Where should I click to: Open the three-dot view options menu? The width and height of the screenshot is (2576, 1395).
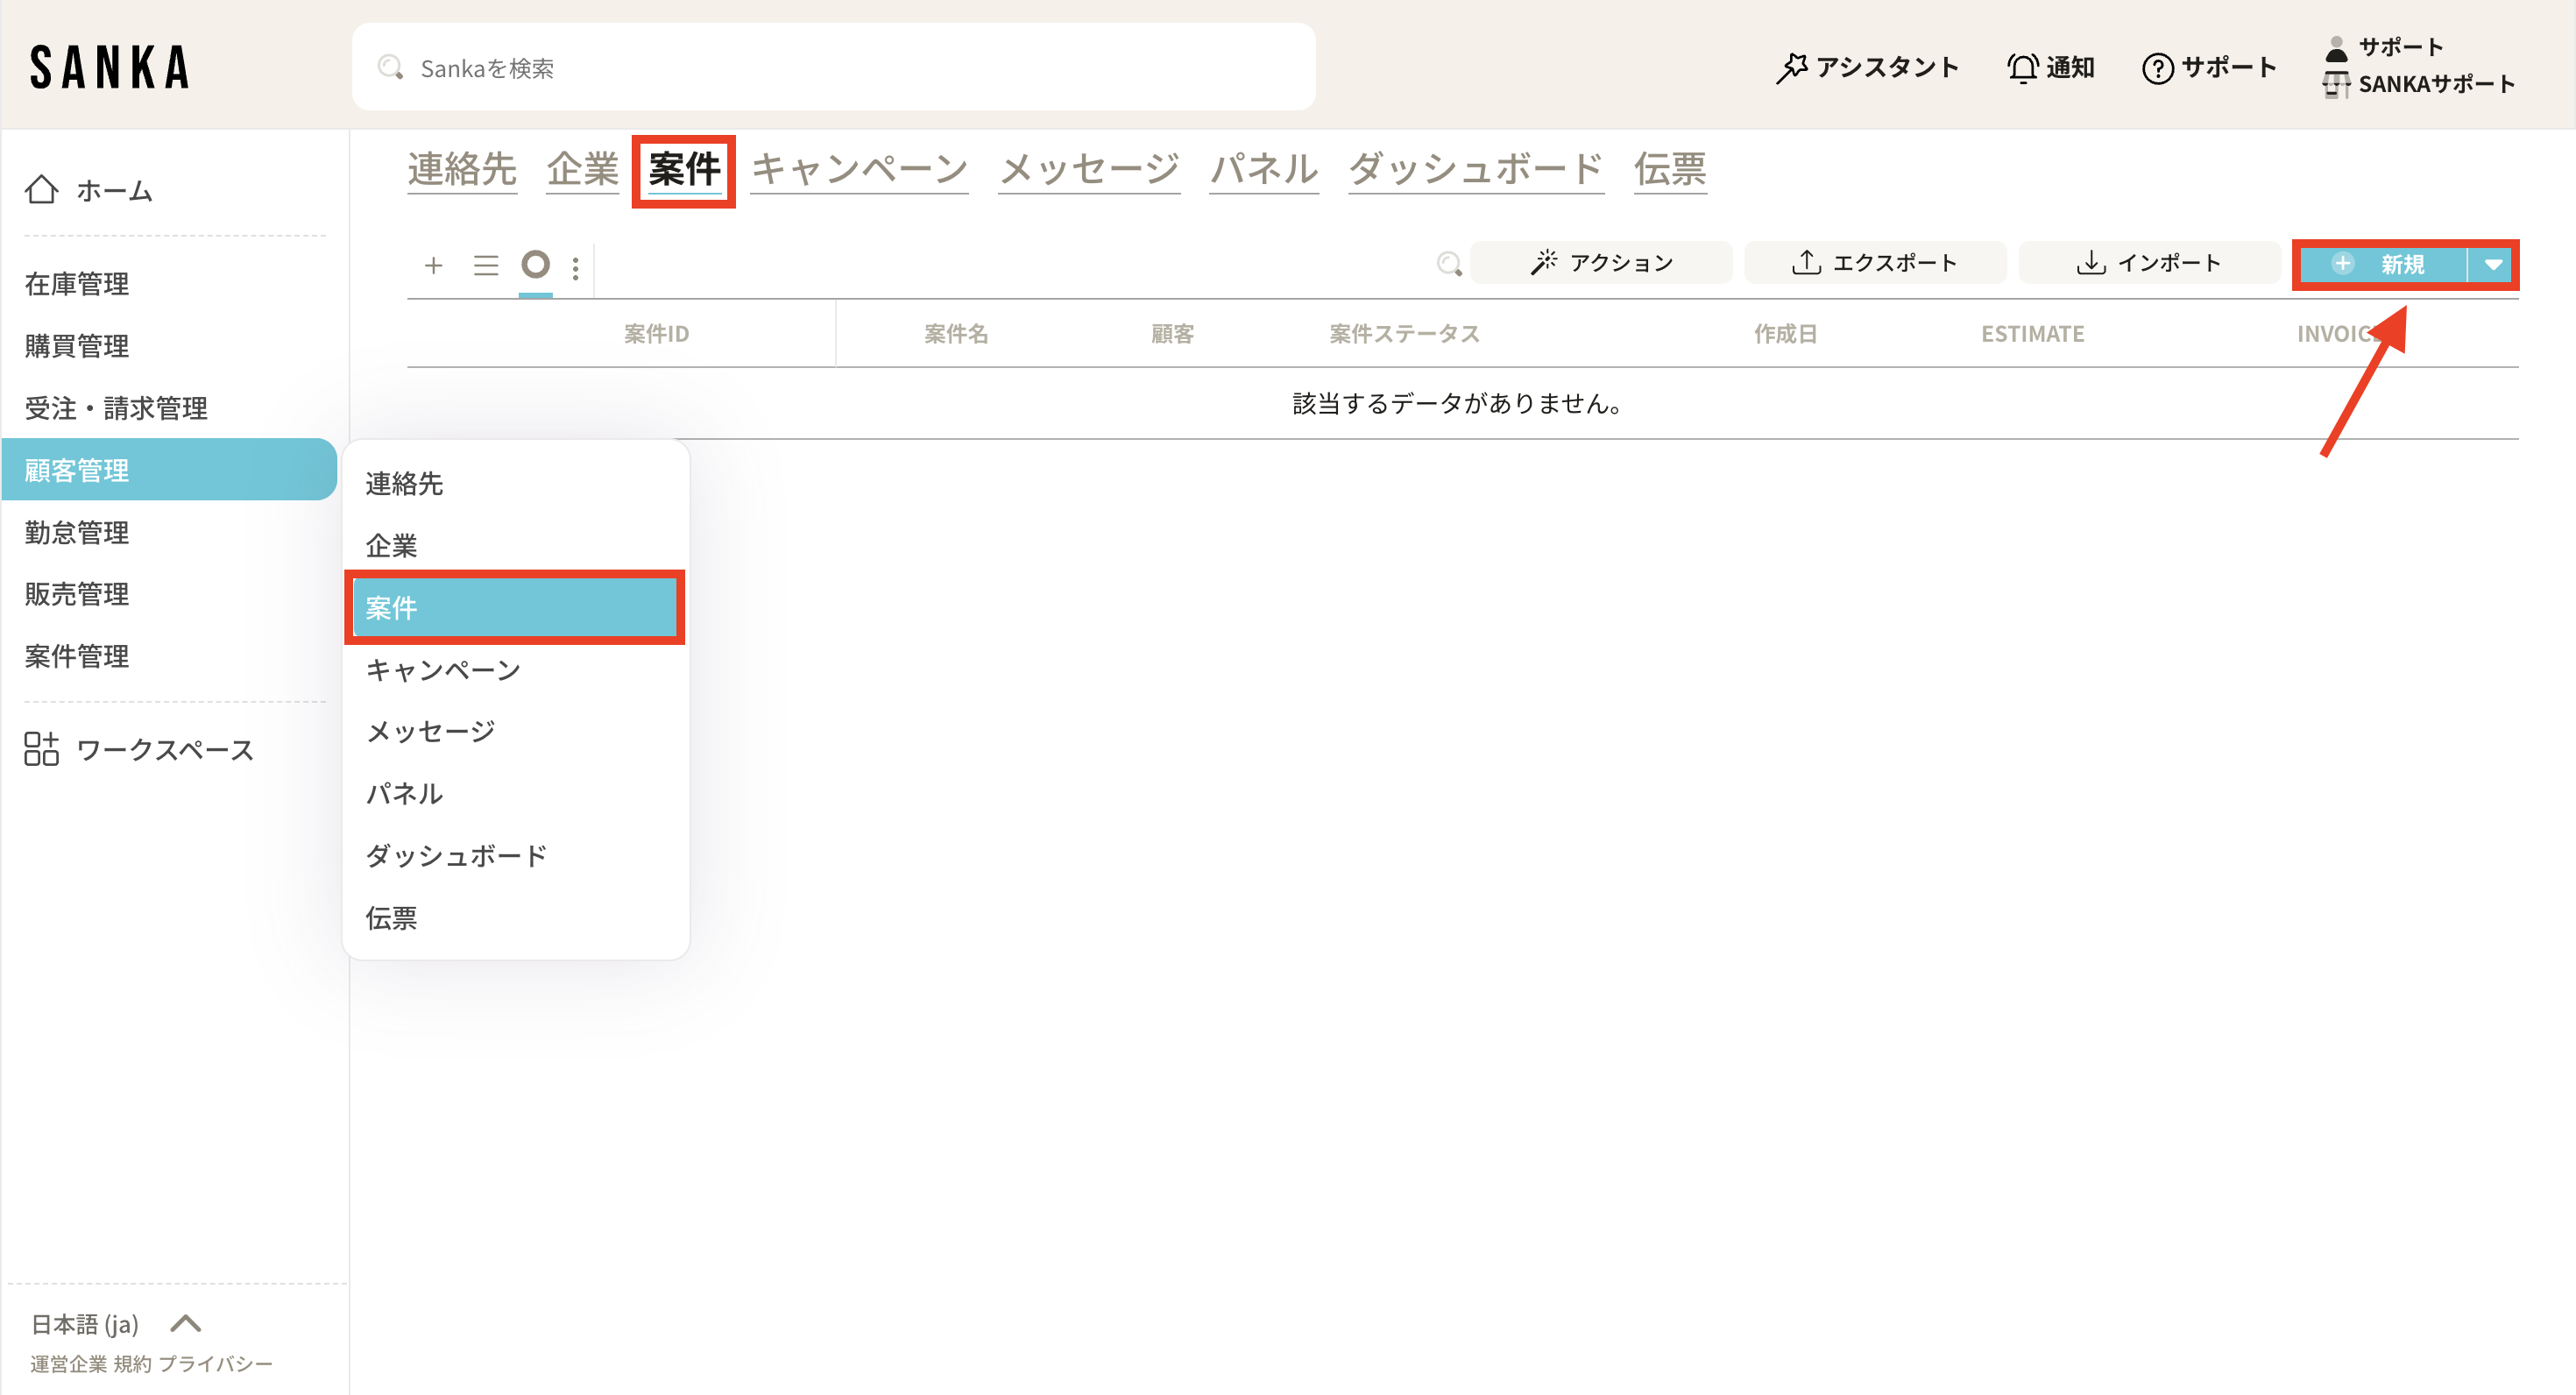point(575,268)
